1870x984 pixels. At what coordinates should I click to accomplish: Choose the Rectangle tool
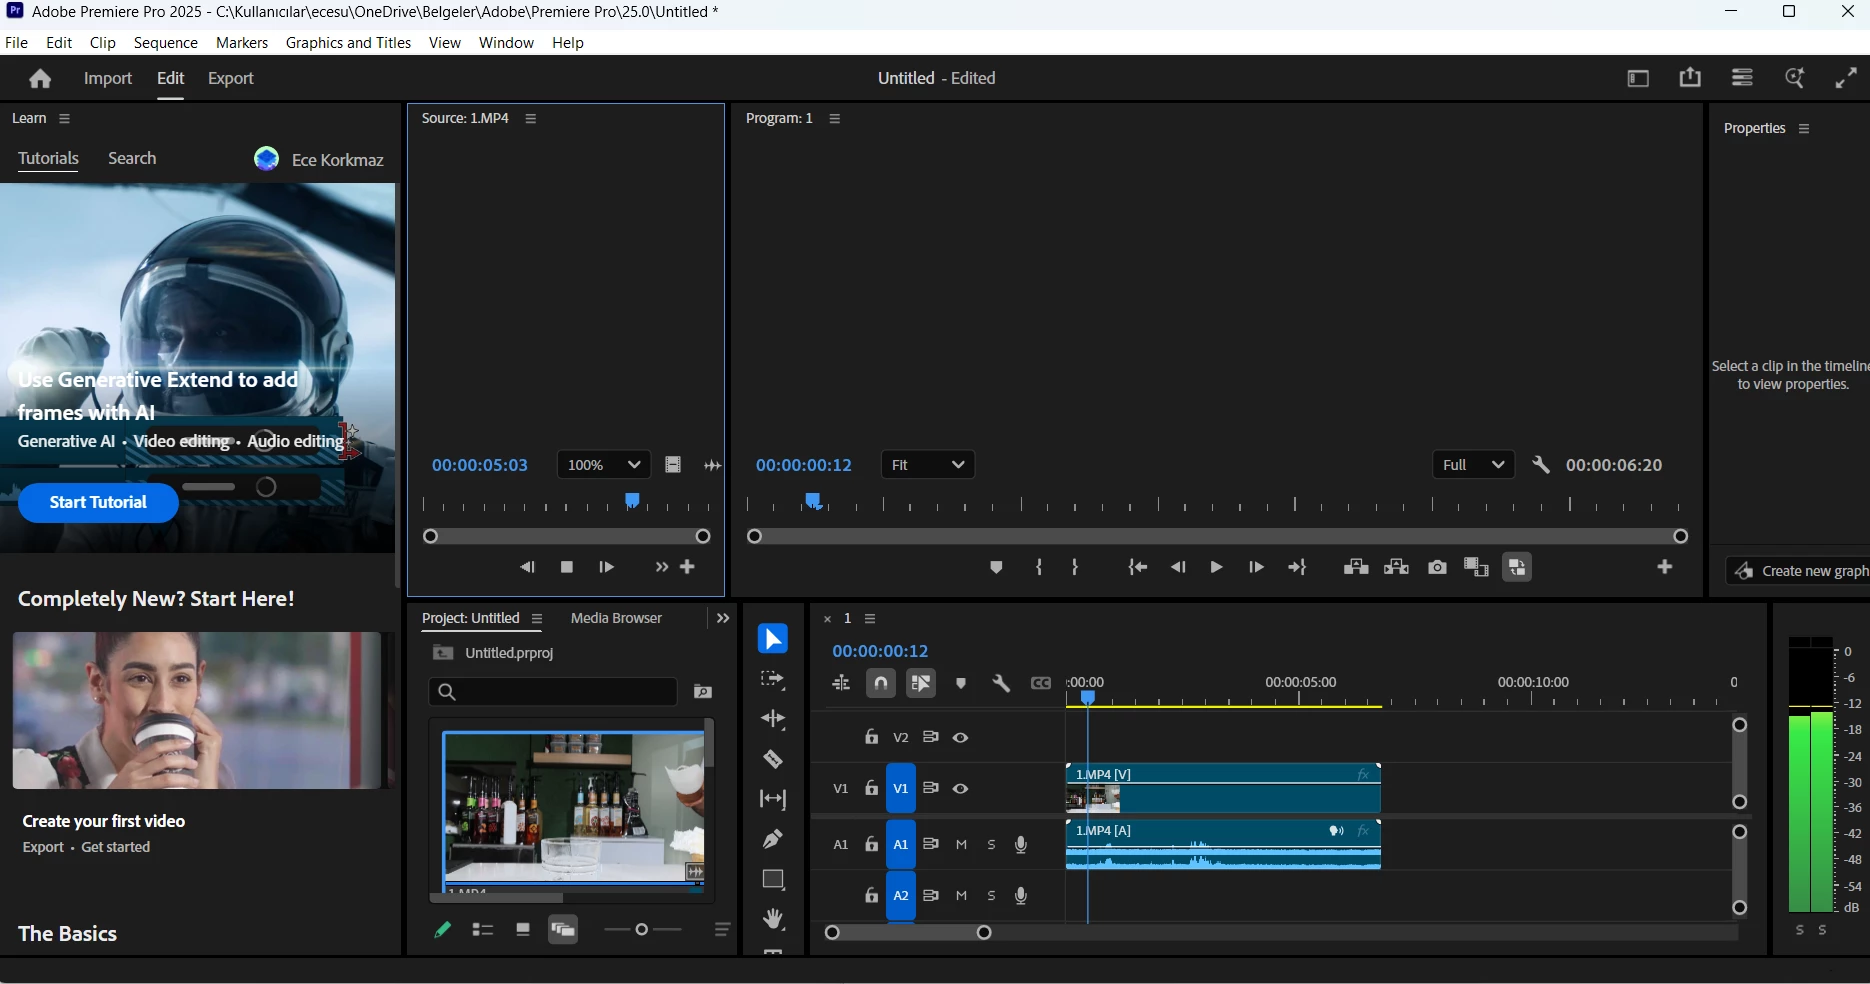point(773,879)
